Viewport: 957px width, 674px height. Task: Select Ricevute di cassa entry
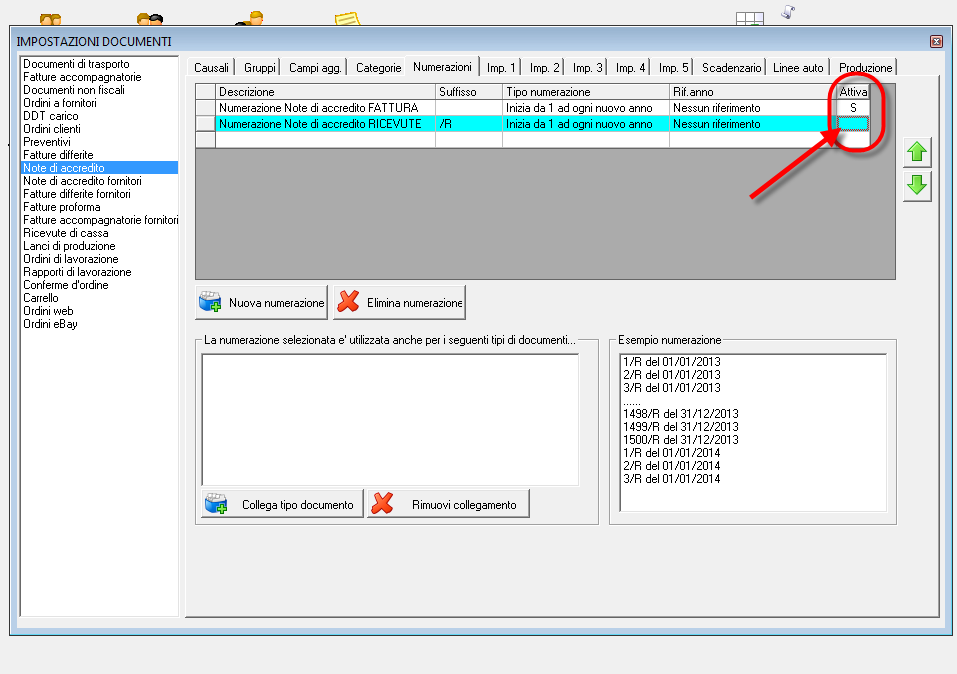coord(99,233)
